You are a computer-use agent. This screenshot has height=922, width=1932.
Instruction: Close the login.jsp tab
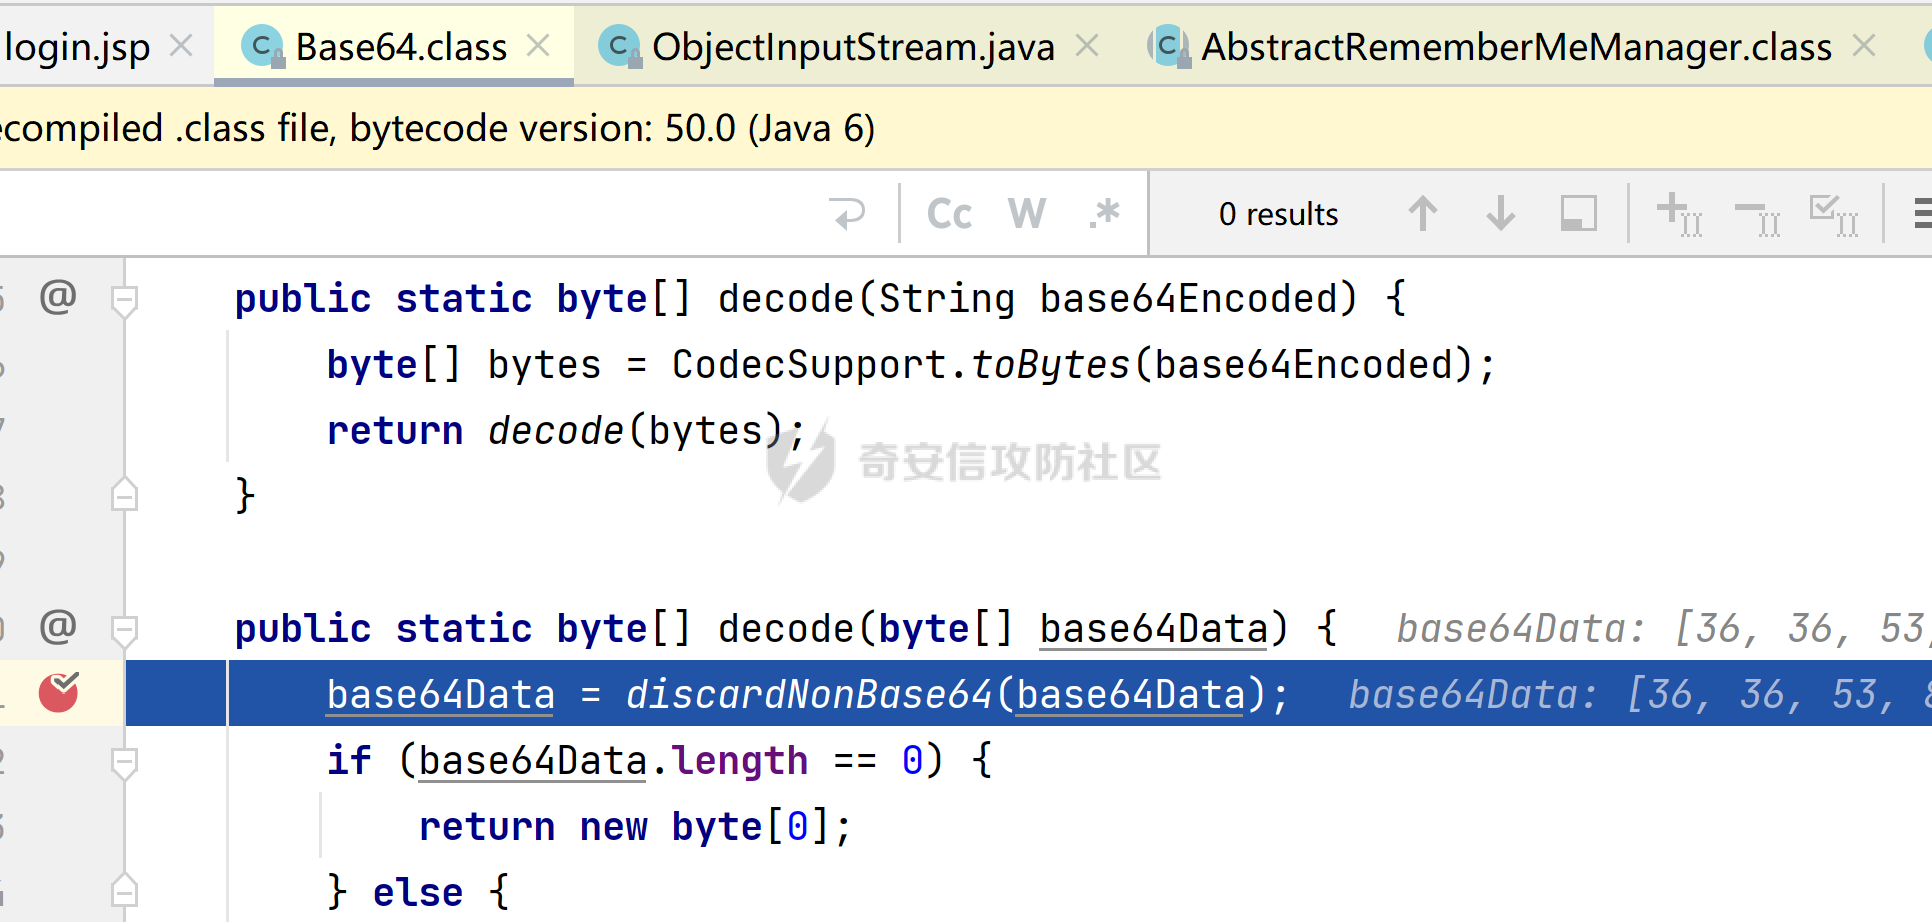pyautogui.click(x=181, y=46)
